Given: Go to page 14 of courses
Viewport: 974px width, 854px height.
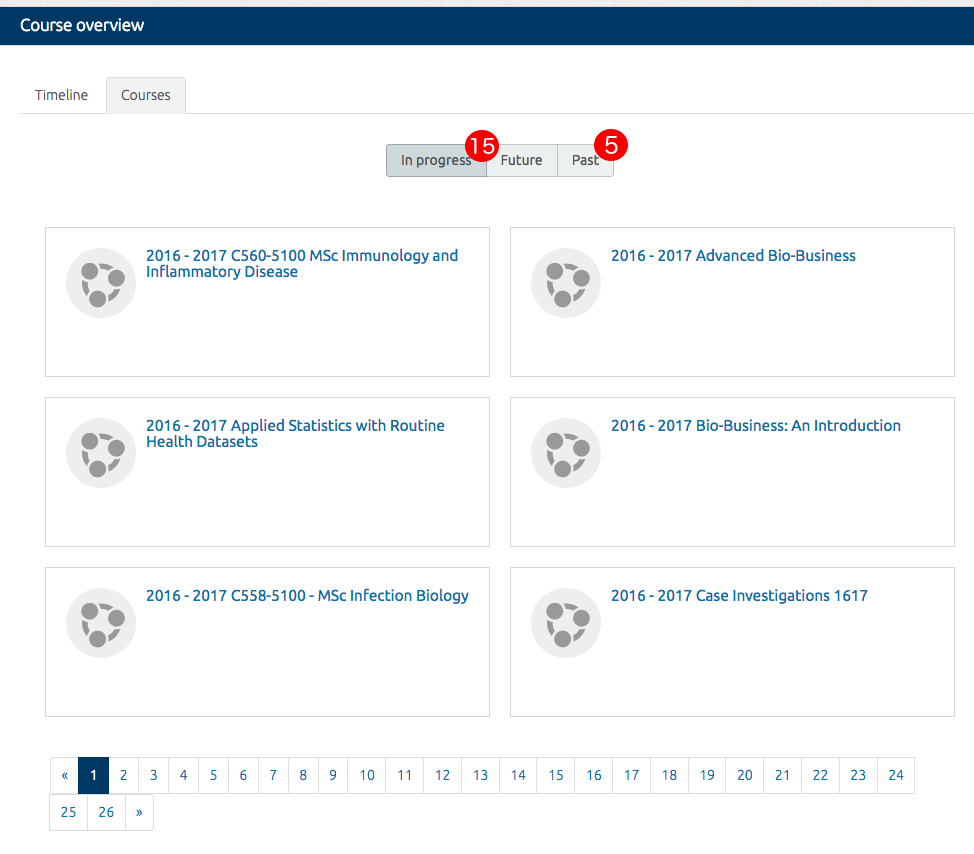Looking at the screenshot, I should 518,775.
